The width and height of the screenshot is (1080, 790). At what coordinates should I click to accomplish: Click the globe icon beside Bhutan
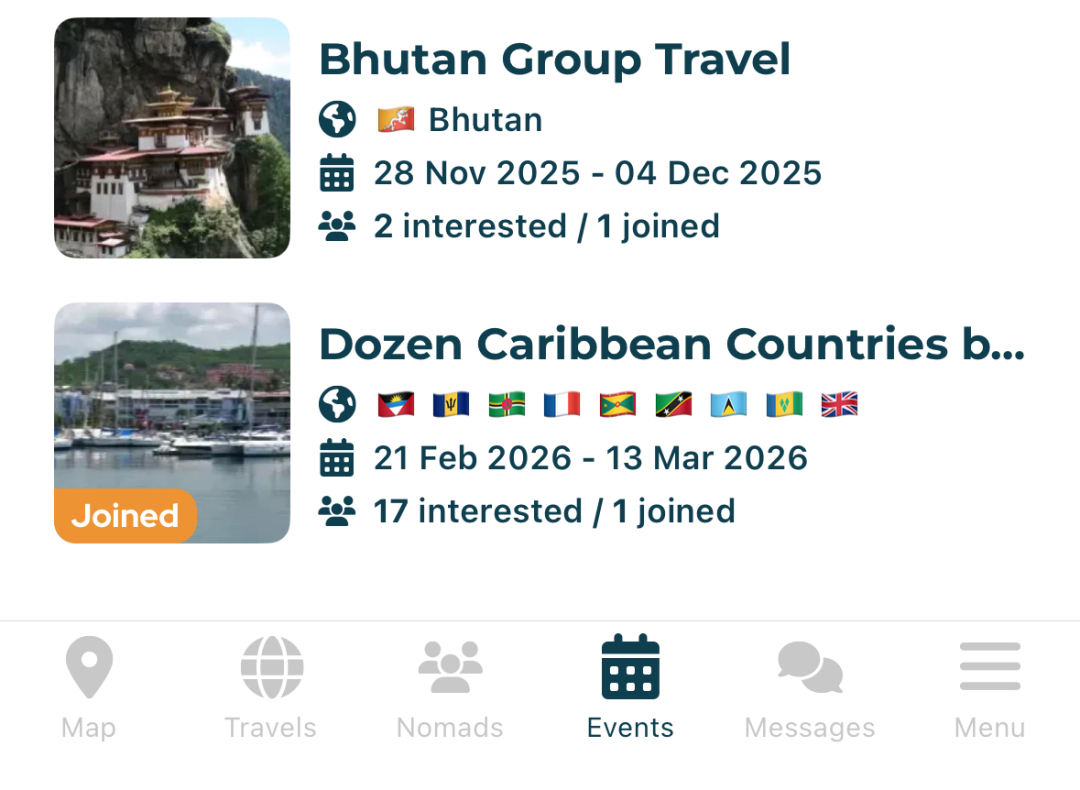(x=337, y=120)
